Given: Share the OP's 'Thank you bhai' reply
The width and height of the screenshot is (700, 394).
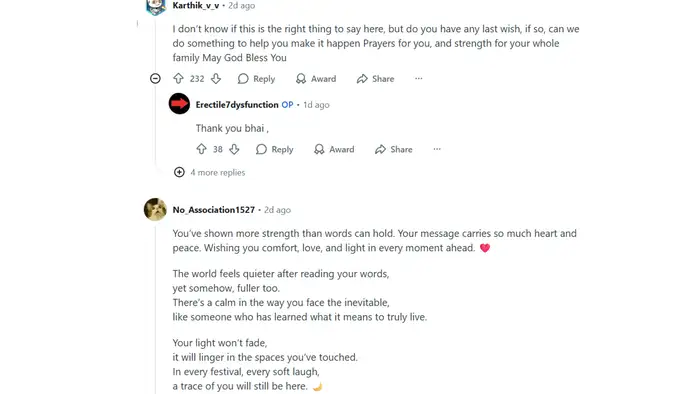Looking at the screenshot, I should tap(394, 149).
